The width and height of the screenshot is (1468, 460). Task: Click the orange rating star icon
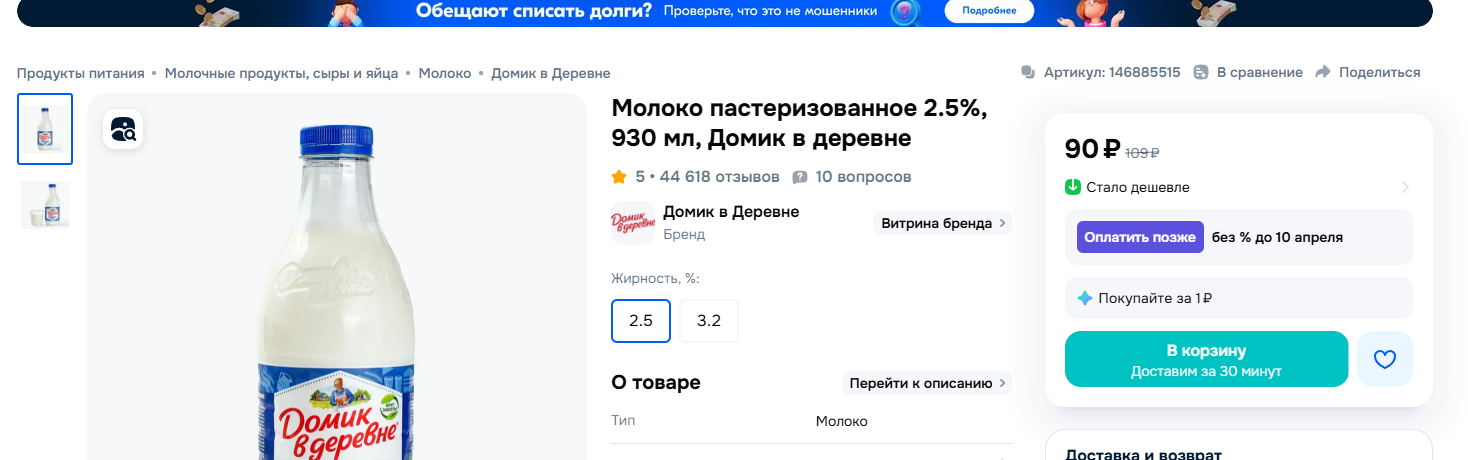point(619,177)
